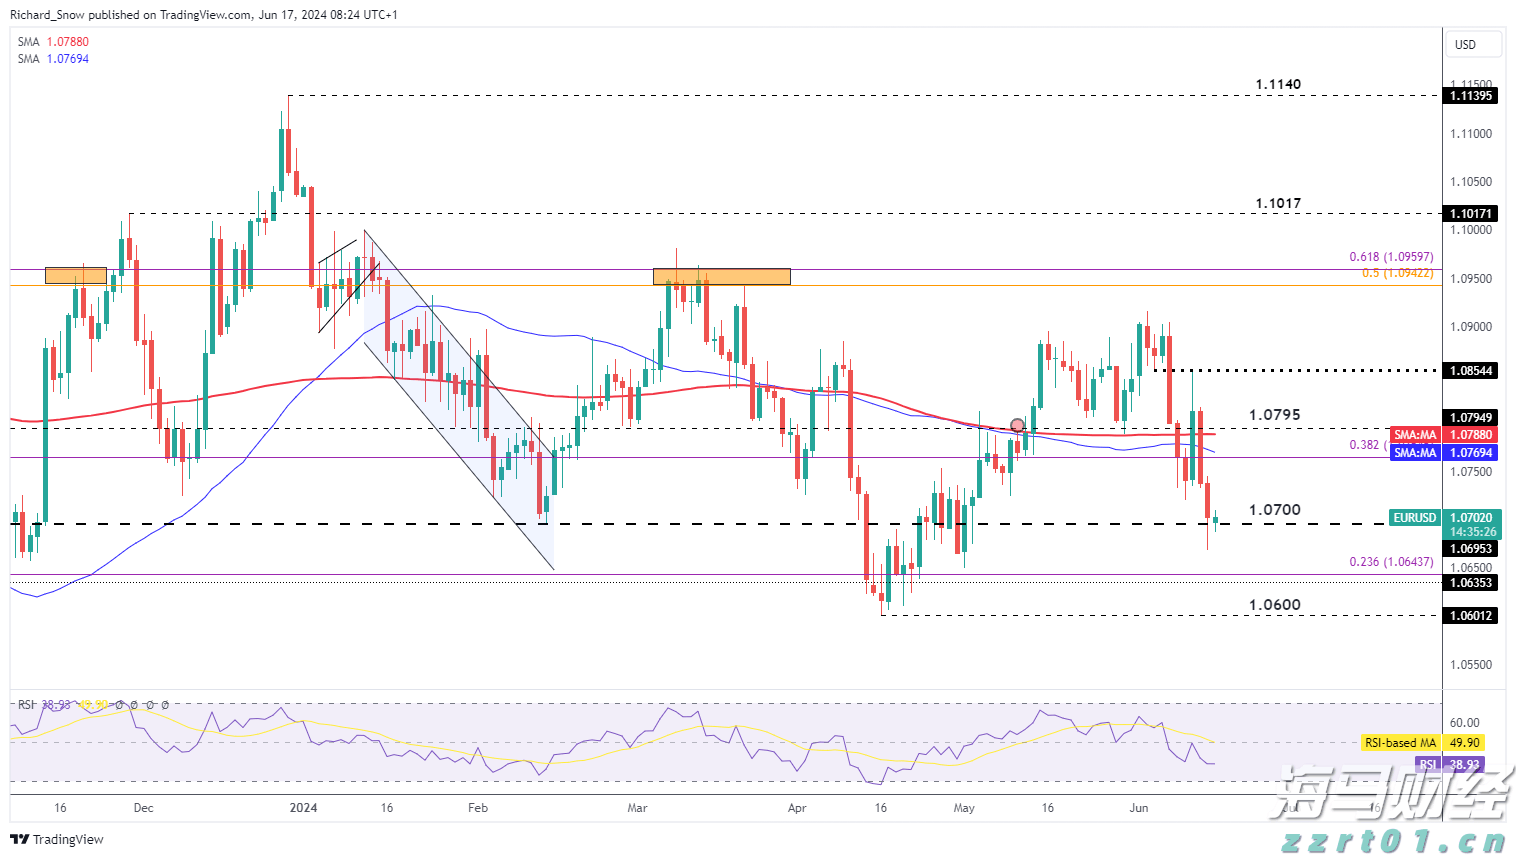Select the red SMA 1.07880 legend

coord(53,42)
